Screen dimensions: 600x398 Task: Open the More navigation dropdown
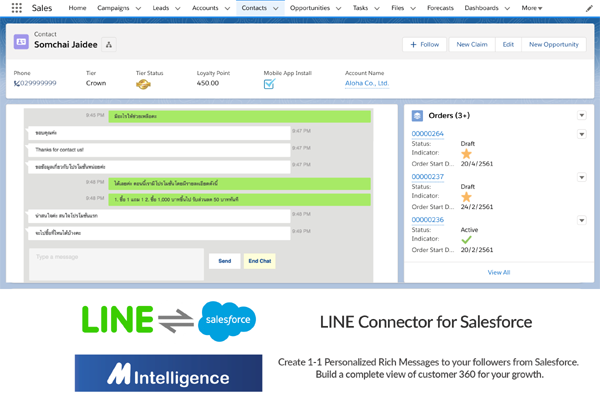click(x=532, y=8)
